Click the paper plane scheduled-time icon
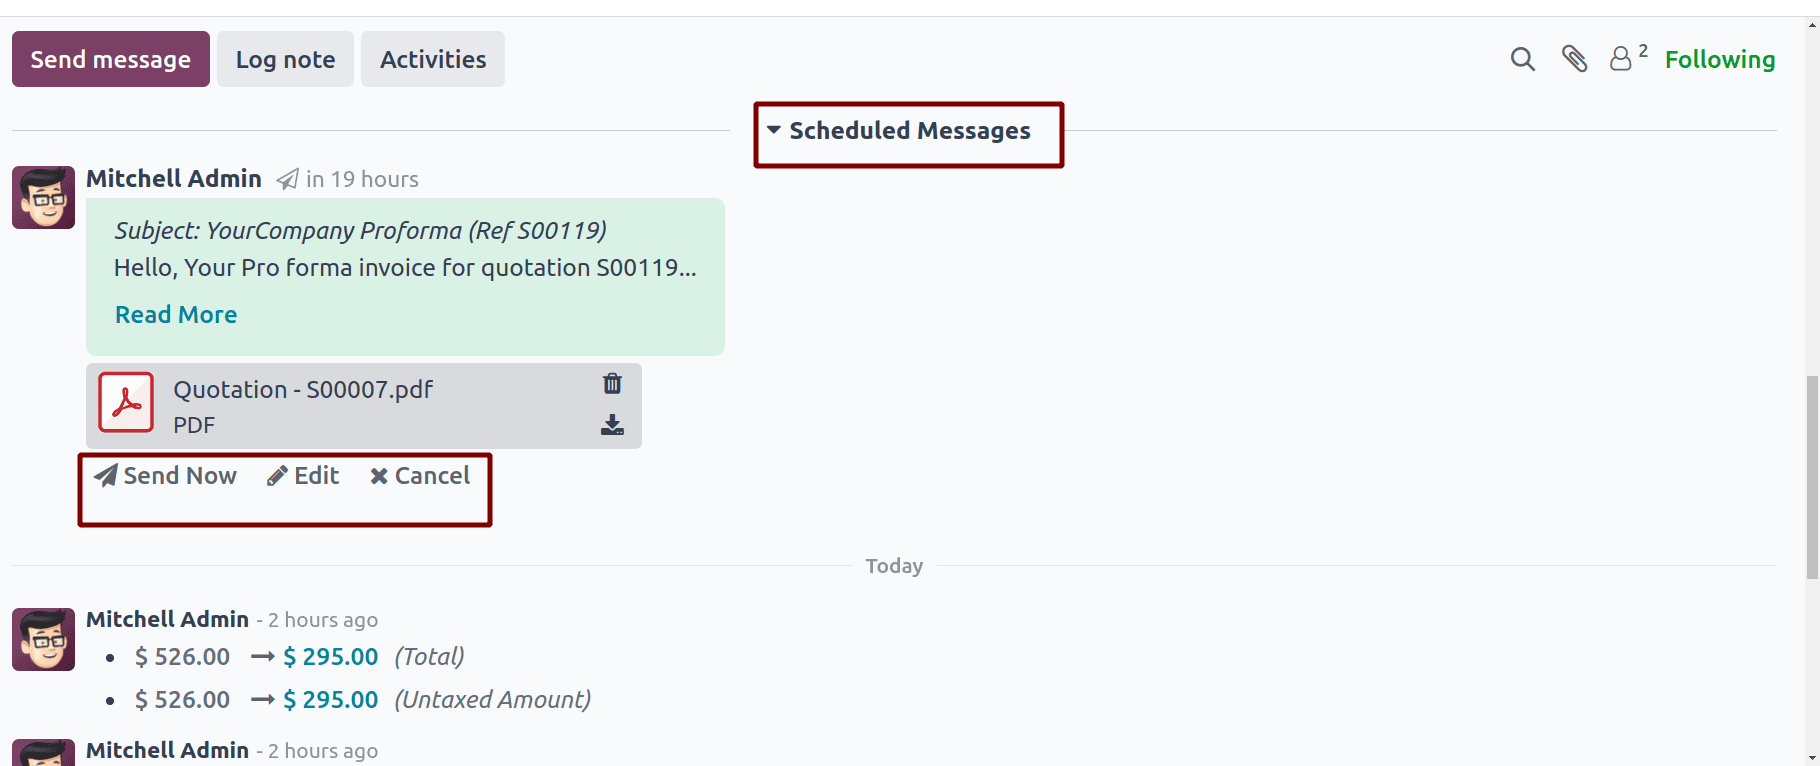This screenshot has height=766, width=1820. 288,179
